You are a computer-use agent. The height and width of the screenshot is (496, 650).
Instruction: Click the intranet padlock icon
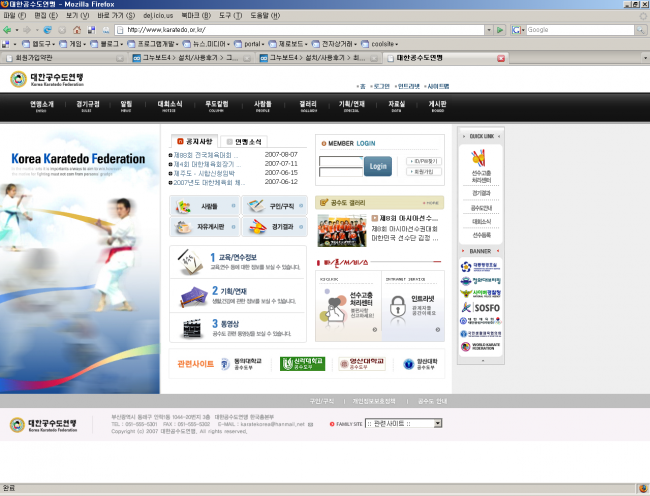pos(398,308)
